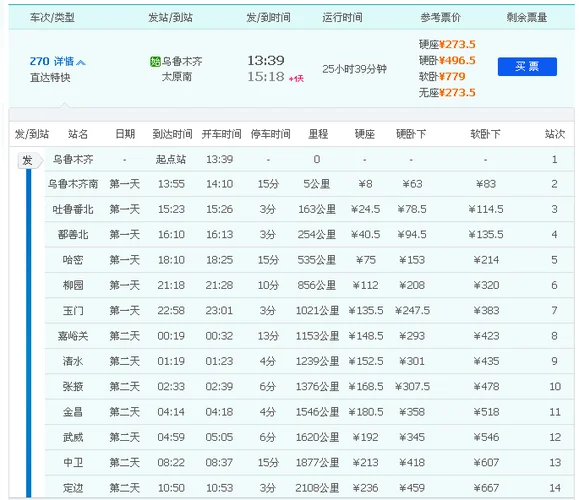This screenshot has height=500, width=579.
Task: Click the 开车时间 column header
Action: point(221,134)
